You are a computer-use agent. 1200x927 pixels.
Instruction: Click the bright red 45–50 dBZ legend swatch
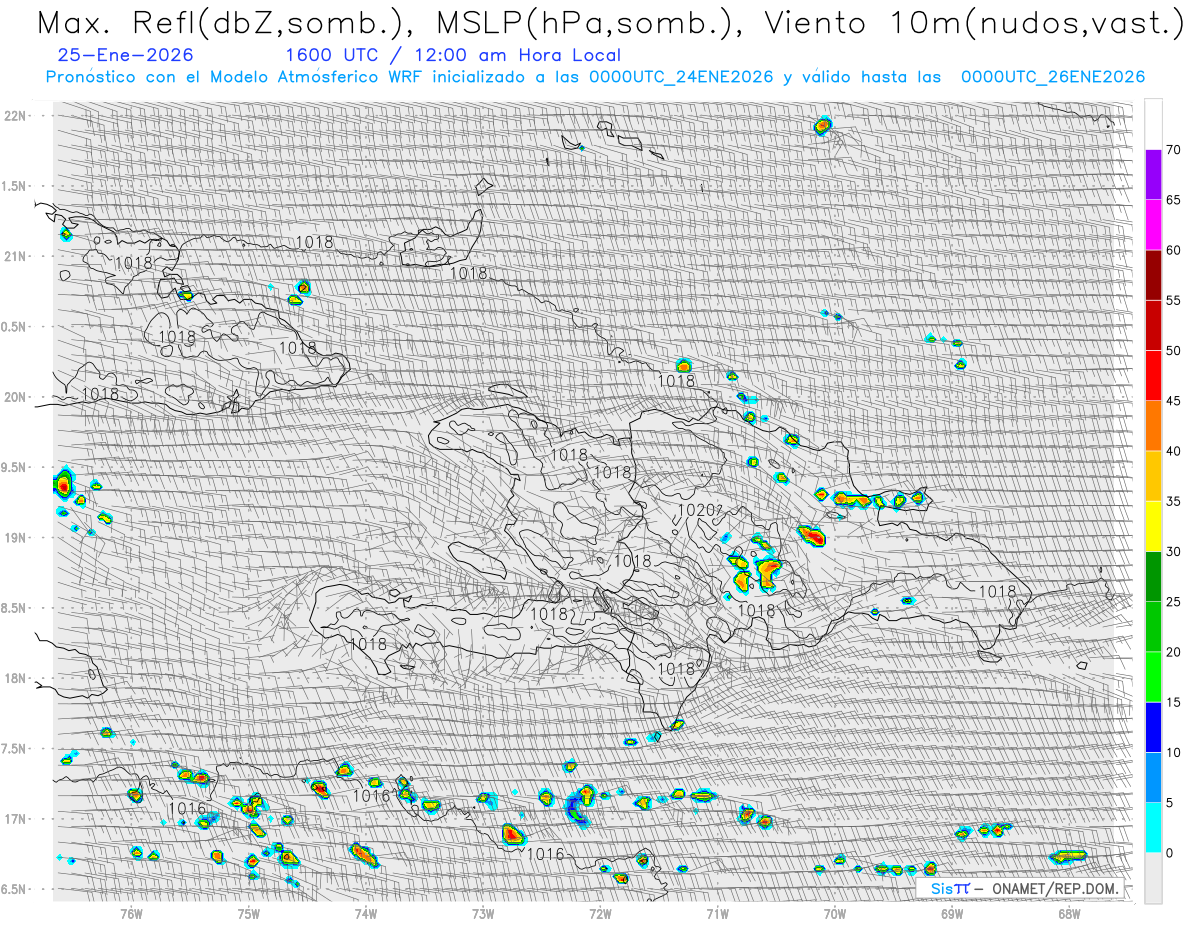pos(1153,376)
